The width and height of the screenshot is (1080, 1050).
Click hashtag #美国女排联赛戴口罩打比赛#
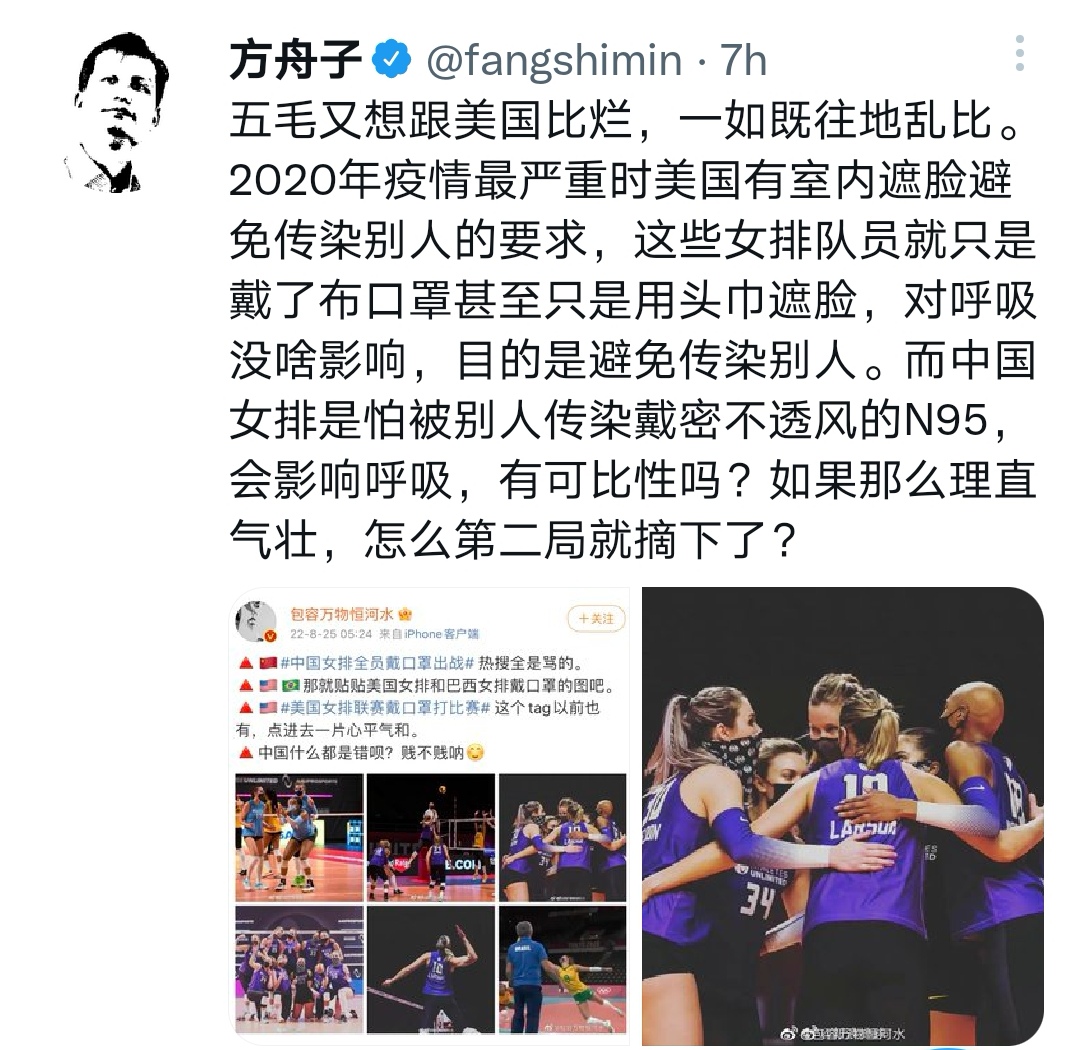385,708
